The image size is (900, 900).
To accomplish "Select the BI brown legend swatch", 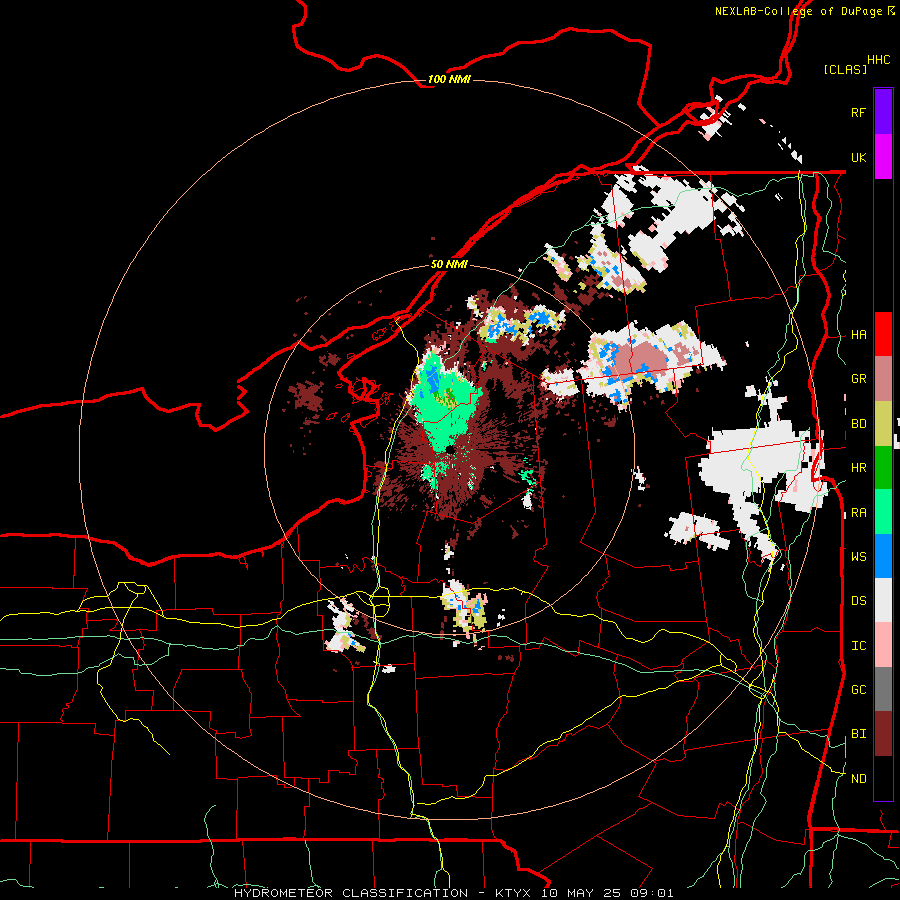I will tap(883, 734).
